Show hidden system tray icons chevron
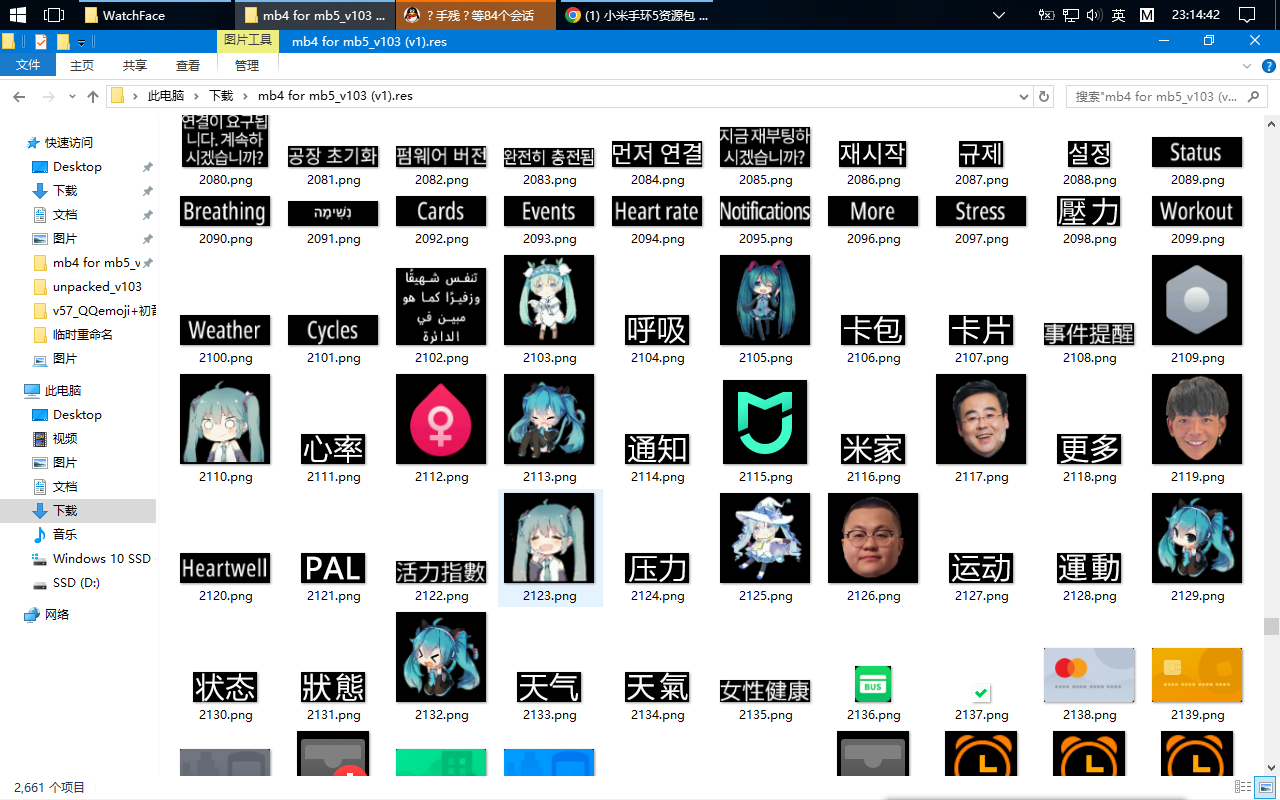The image size is (1280, 800). [998, 15]
